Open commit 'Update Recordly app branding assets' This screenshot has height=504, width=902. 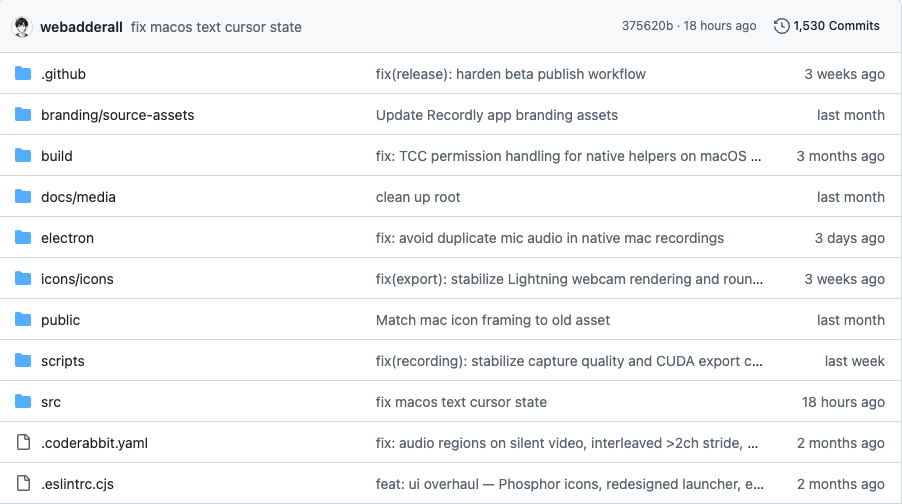click(496, 115)
